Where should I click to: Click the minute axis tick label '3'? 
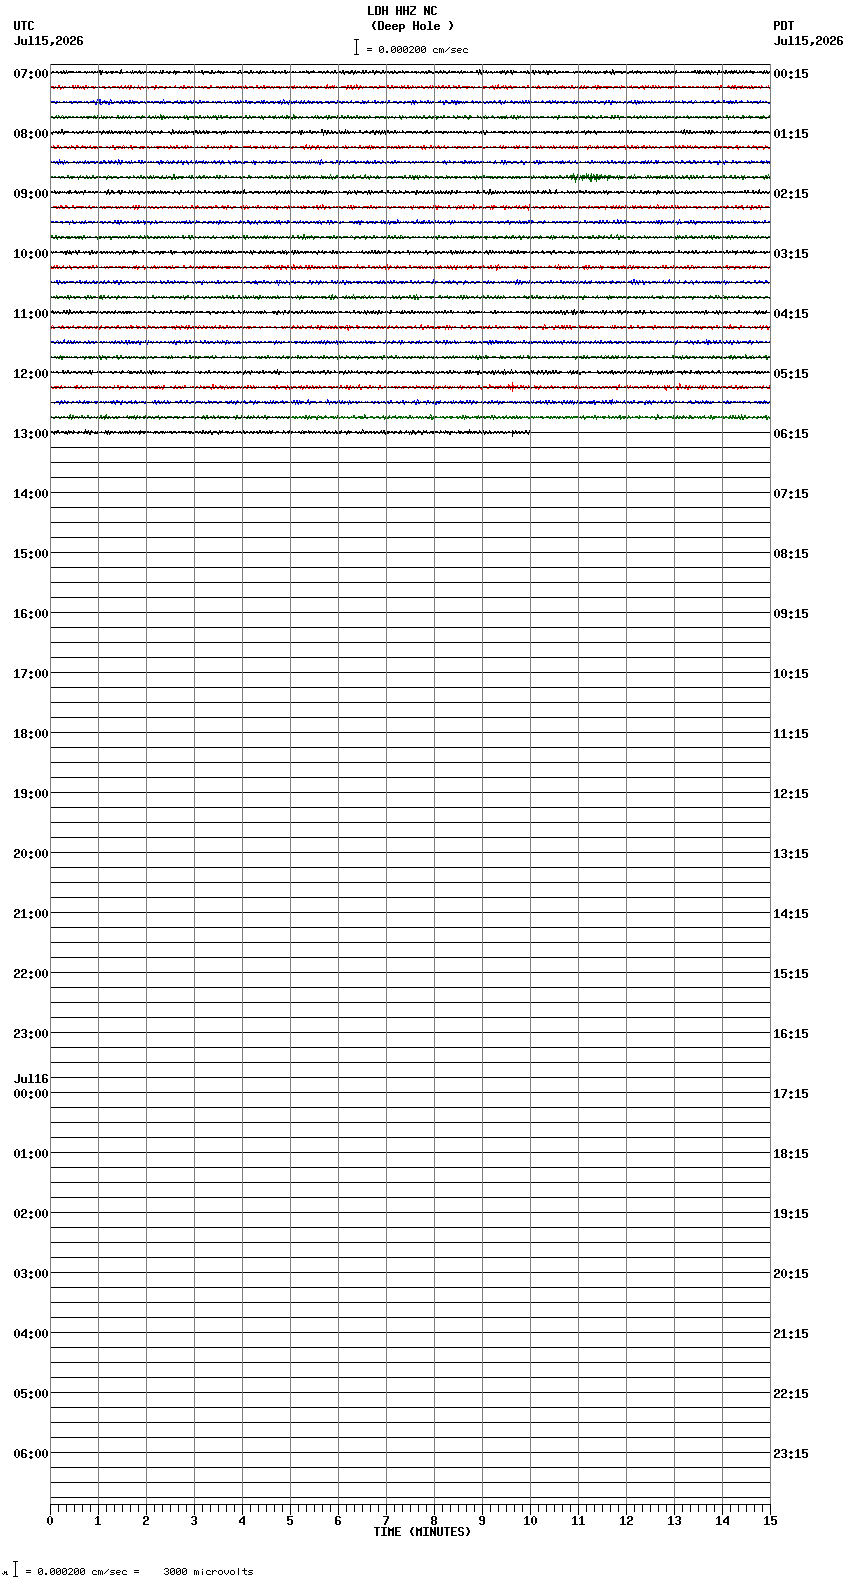click(194, 1521)
